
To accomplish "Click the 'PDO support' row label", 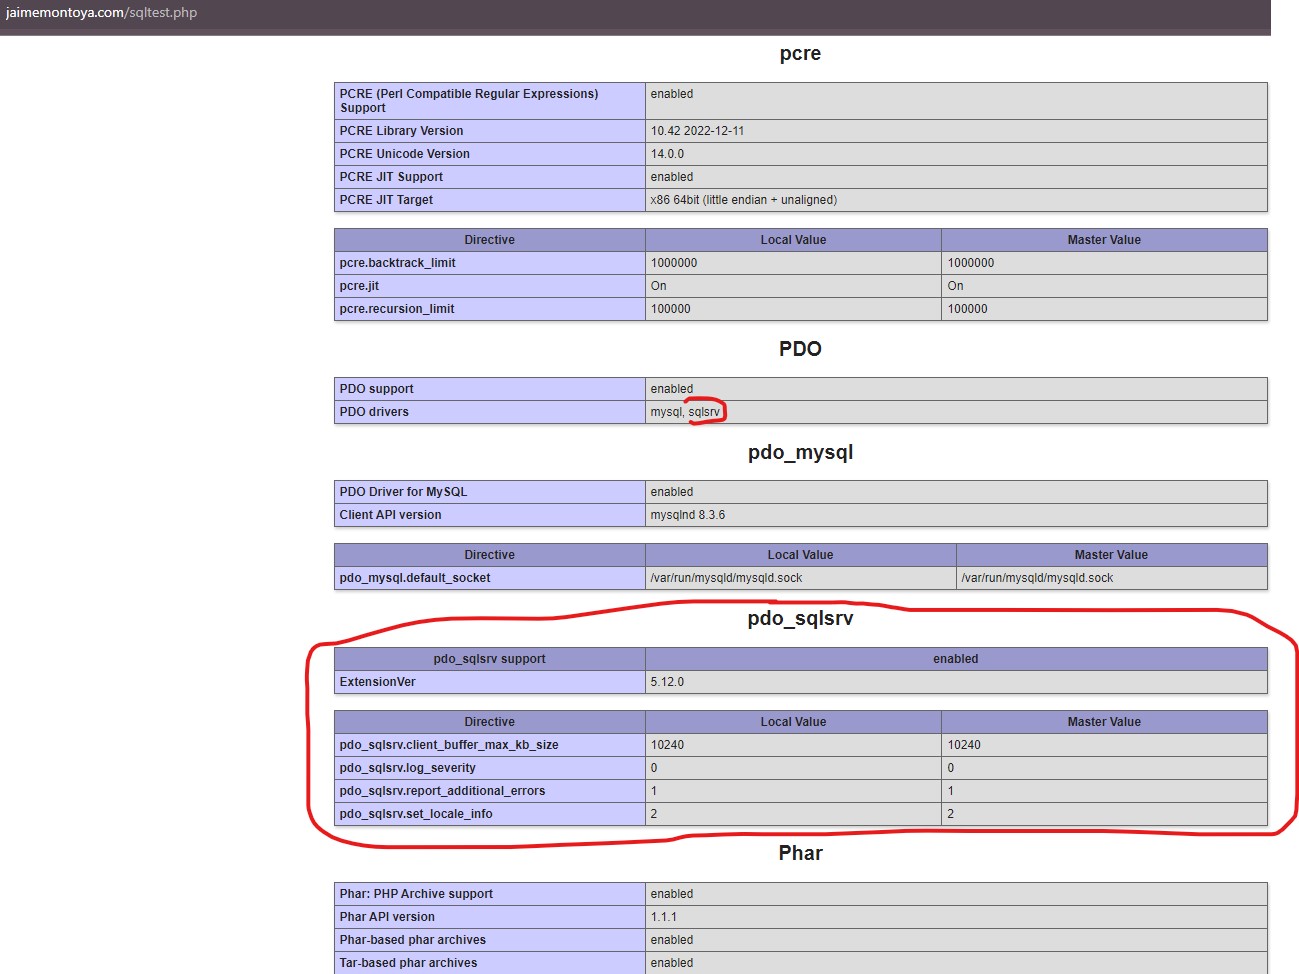I will (x=376, y=389).
